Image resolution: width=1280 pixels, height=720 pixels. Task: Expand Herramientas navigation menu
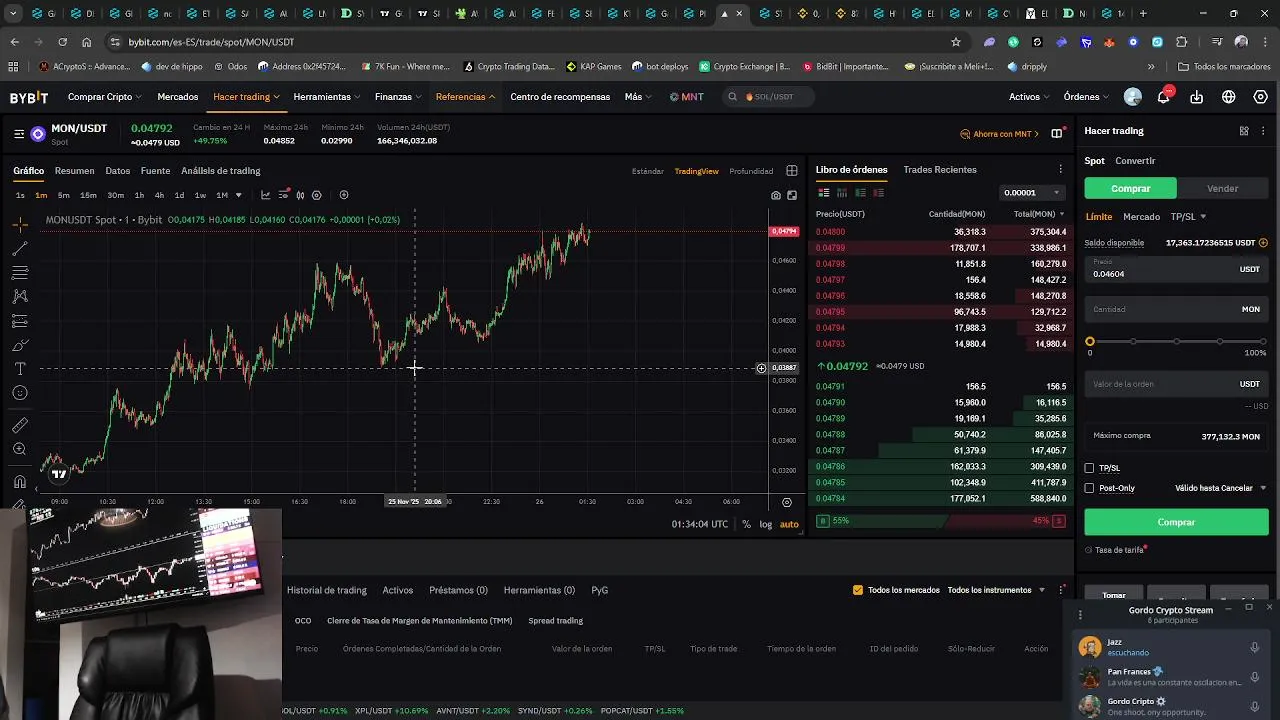coord(327,97)
